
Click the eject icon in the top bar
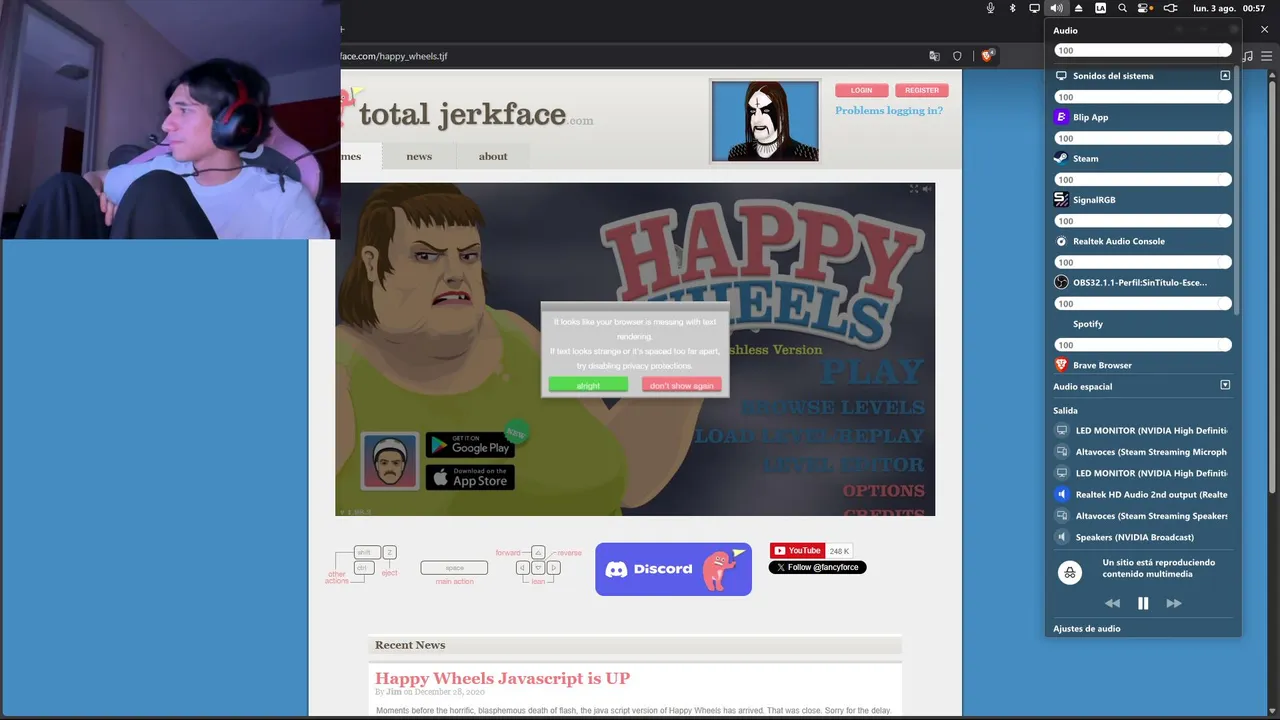coord(1078,8)
